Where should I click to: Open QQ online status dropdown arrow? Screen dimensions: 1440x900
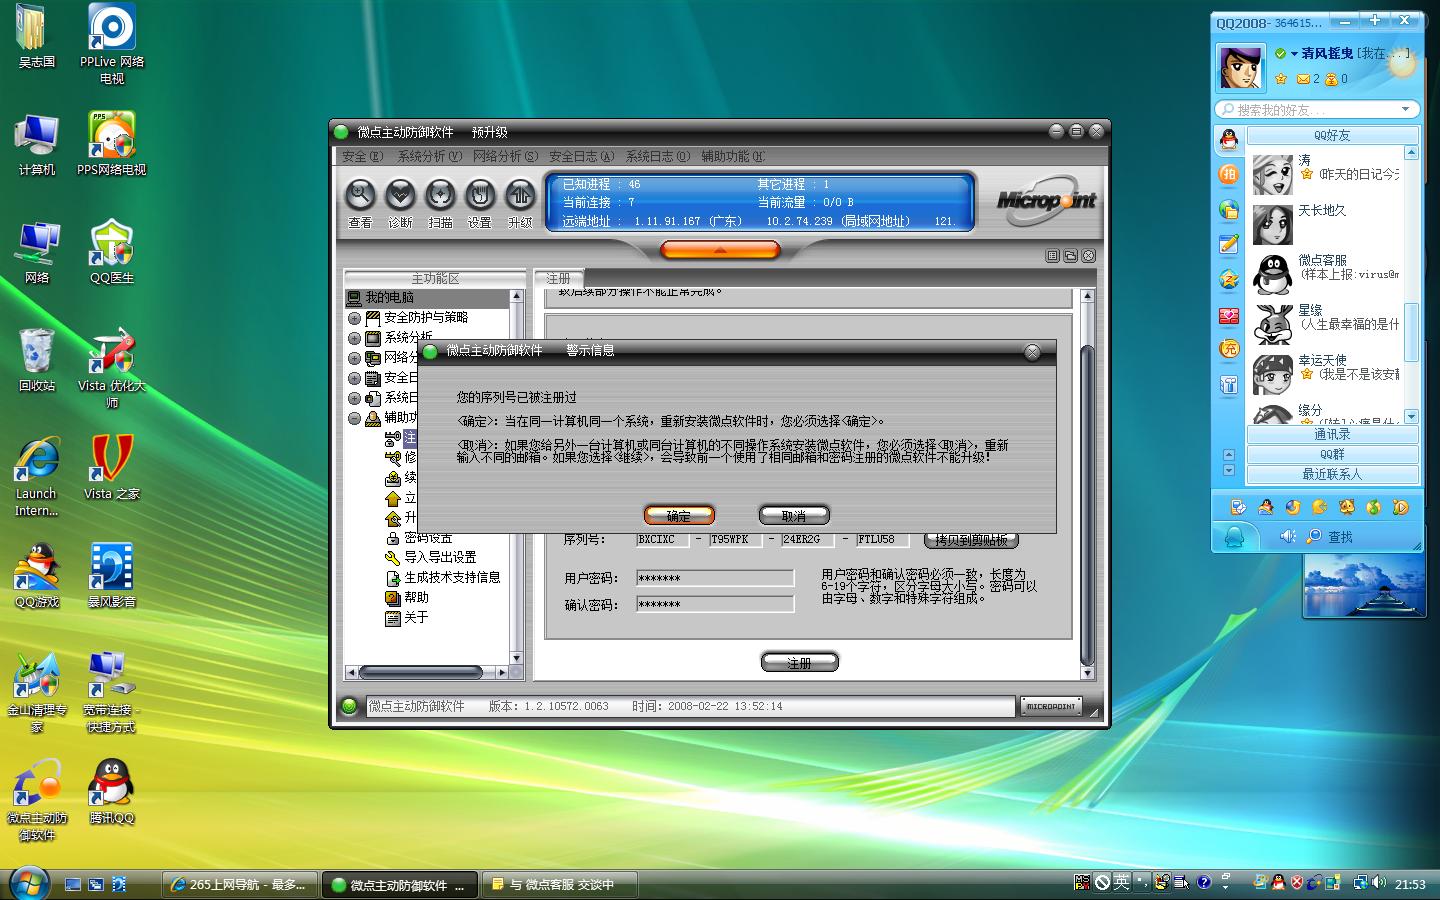click(x=1294, y=54)
